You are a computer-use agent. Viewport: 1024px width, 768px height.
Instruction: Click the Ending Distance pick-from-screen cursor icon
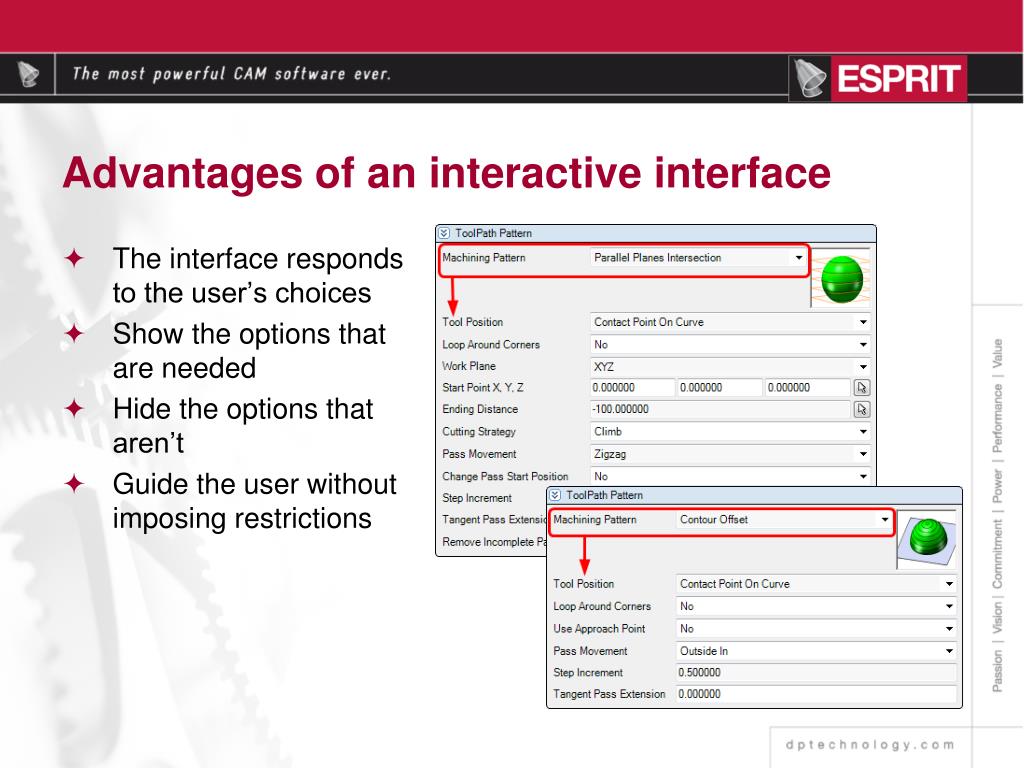point(862,409)
